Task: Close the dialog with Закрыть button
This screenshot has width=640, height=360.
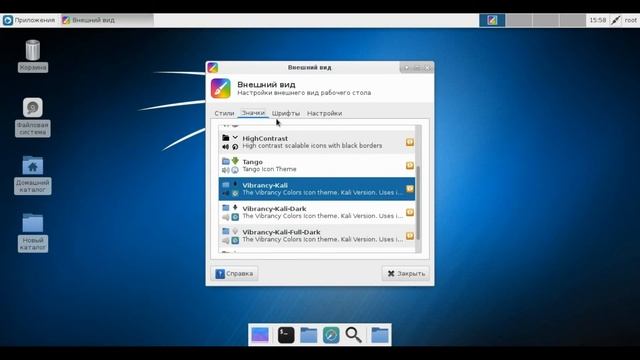Action: (x=406, y=273)
